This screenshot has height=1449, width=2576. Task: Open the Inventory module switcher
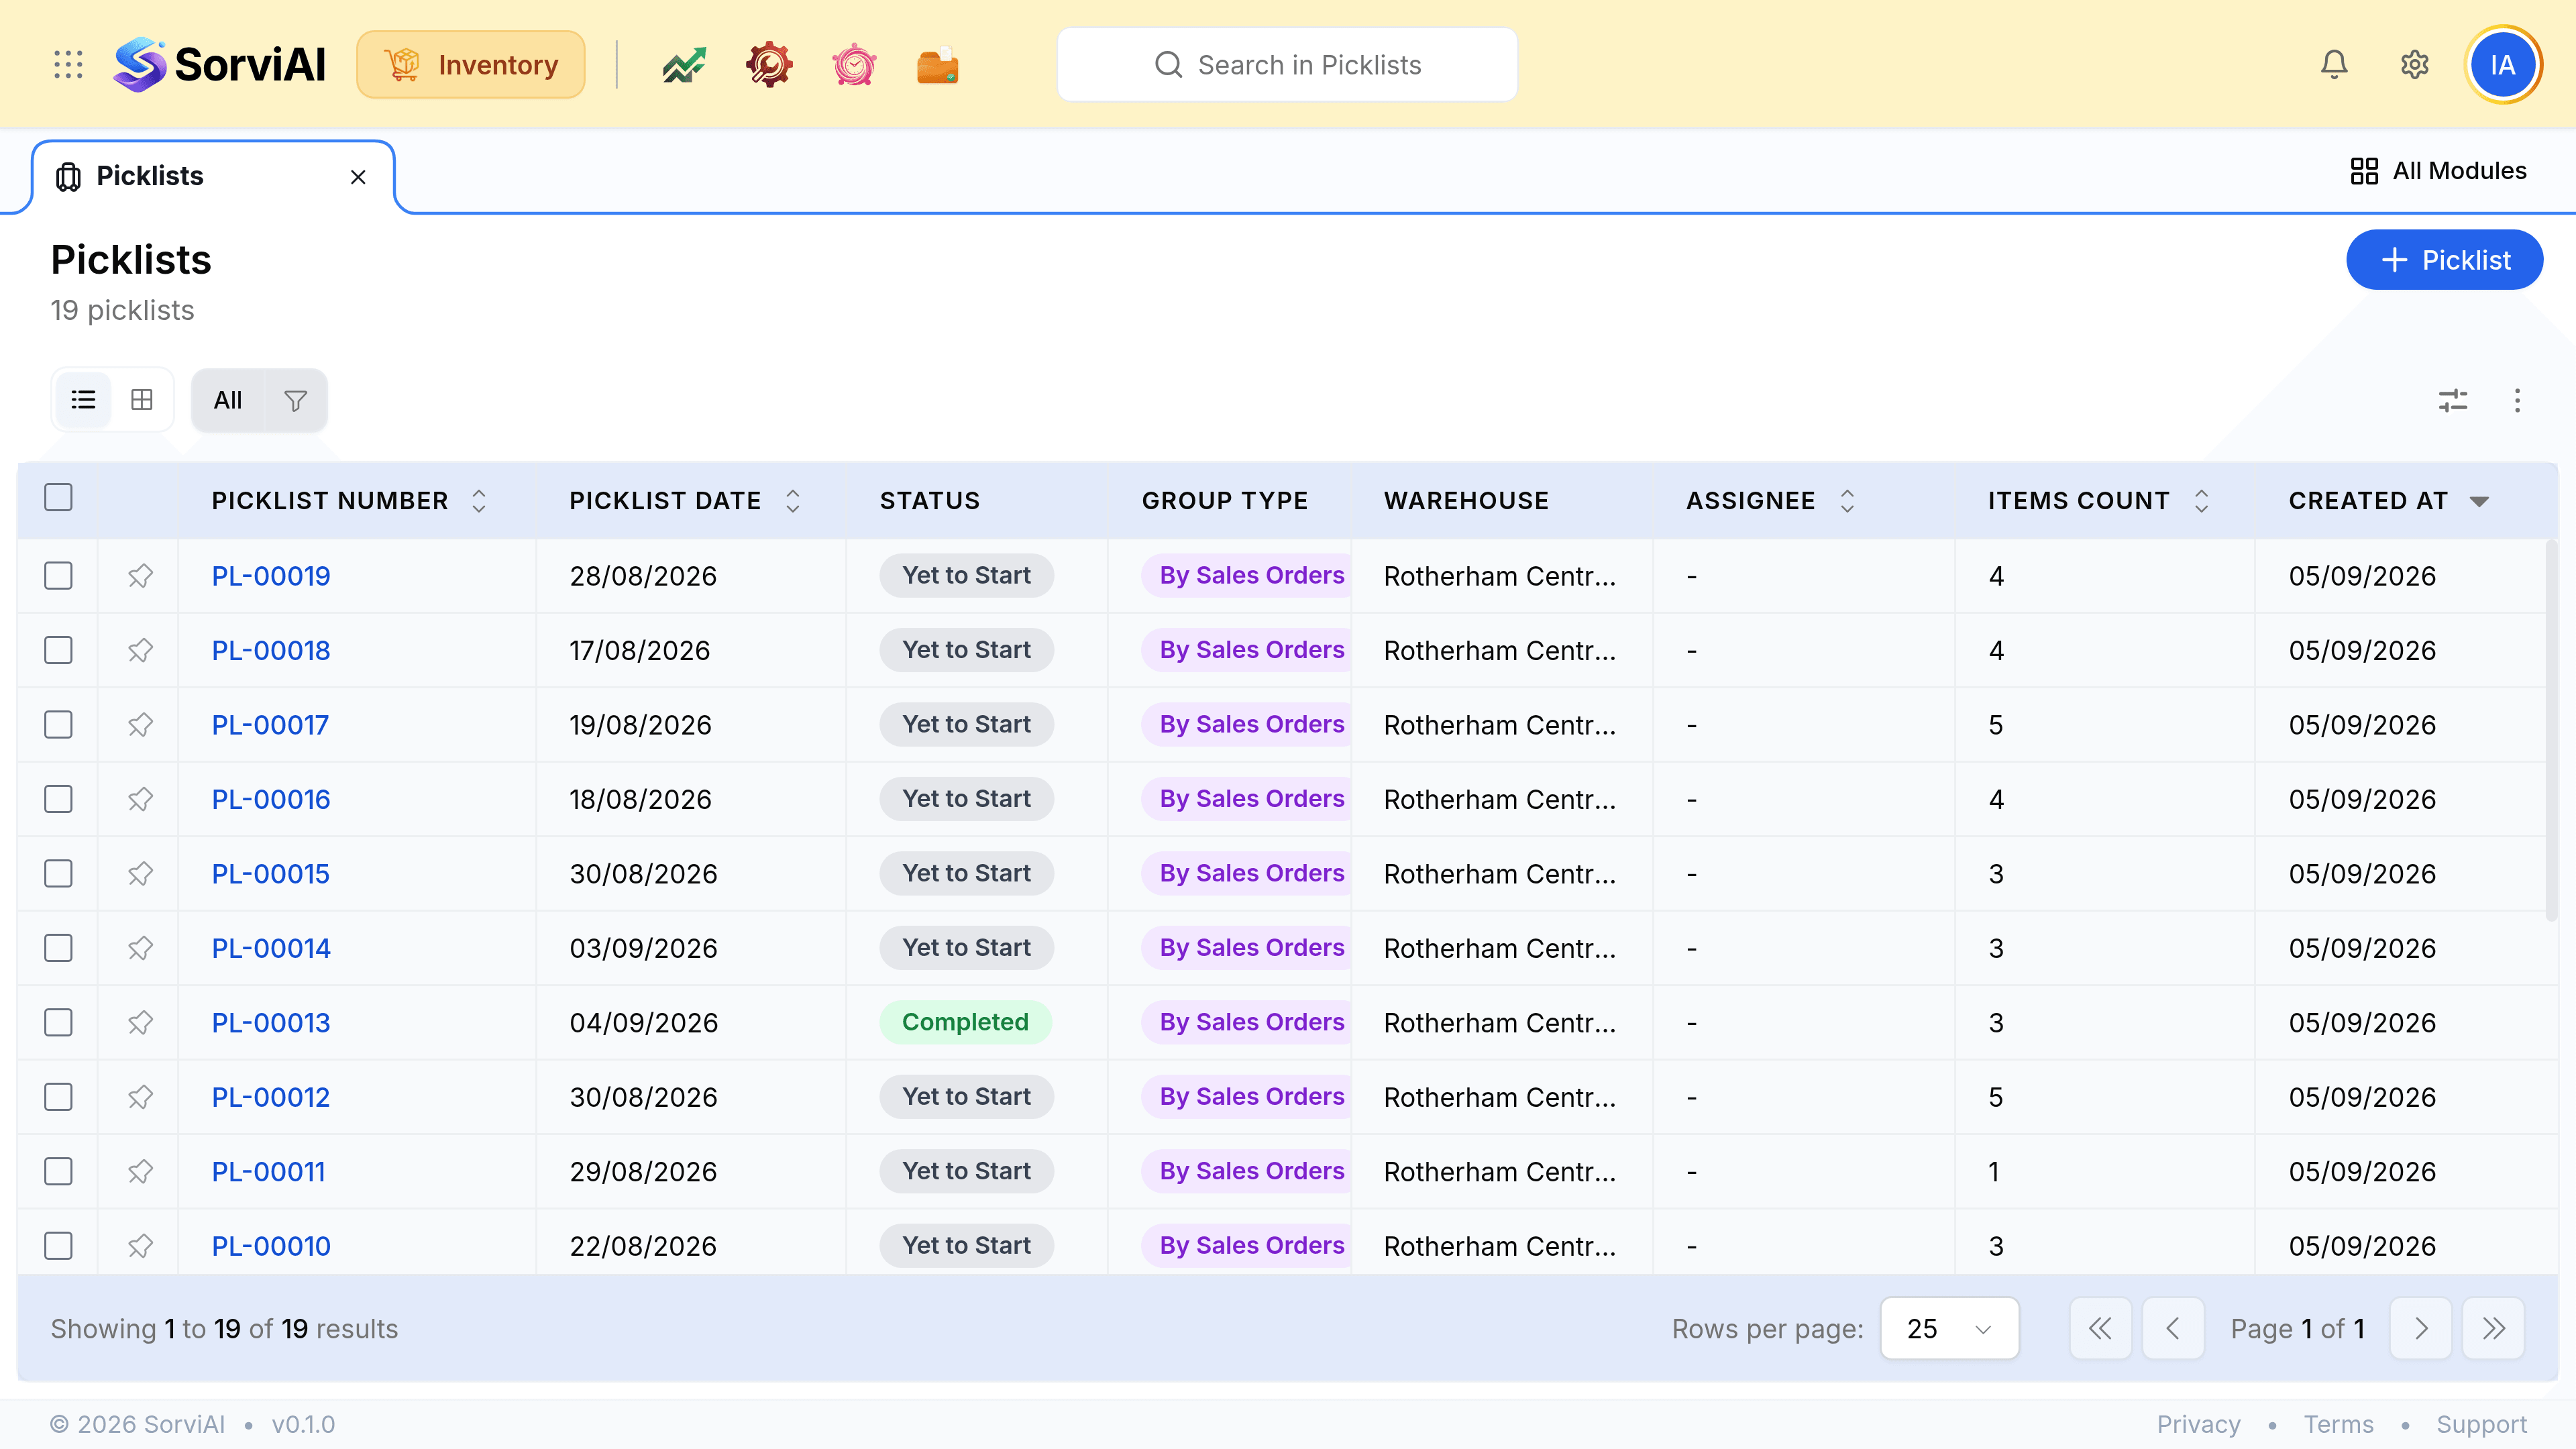click(x=471, y=65)
